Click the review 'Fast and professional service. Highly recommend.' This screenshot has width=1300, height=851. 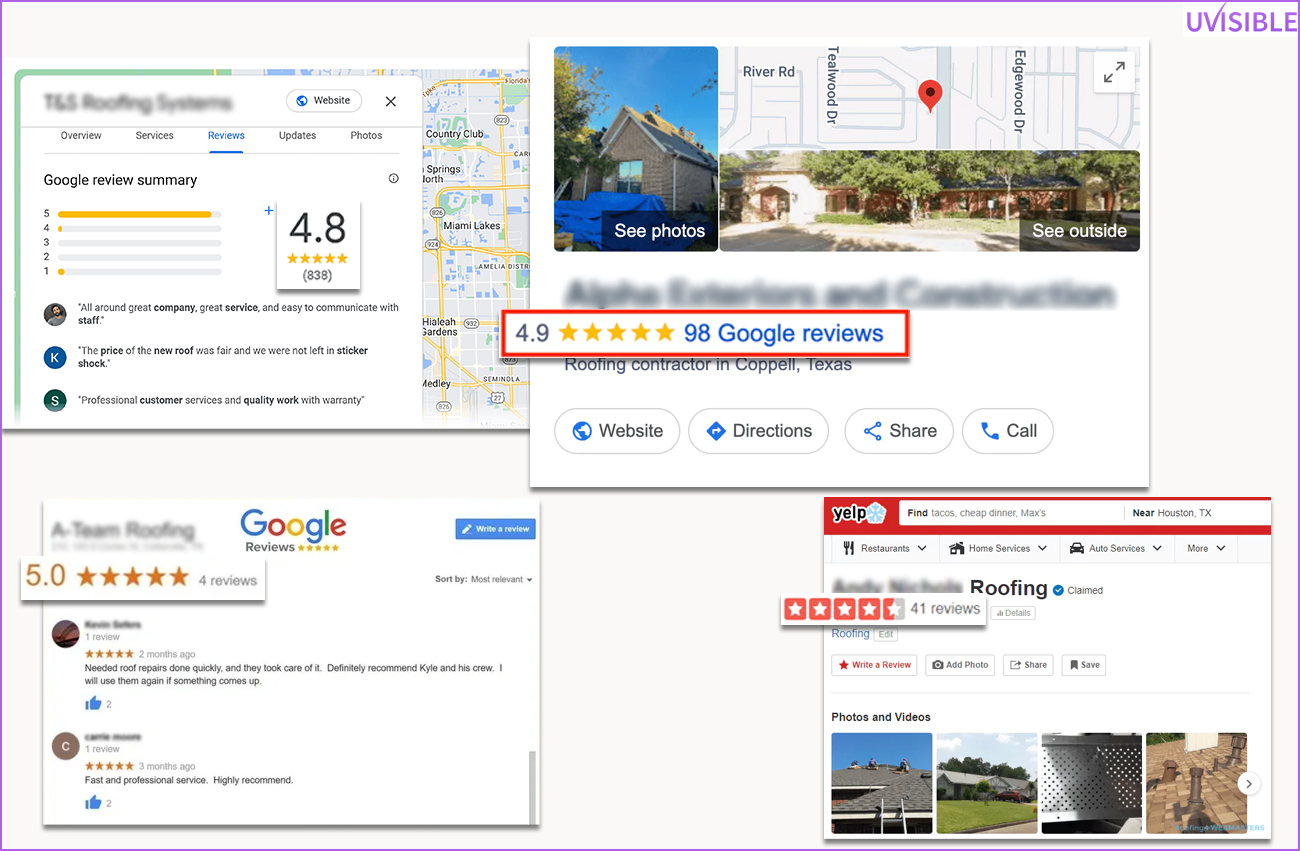pyautogui.click(x=189, y=780)
